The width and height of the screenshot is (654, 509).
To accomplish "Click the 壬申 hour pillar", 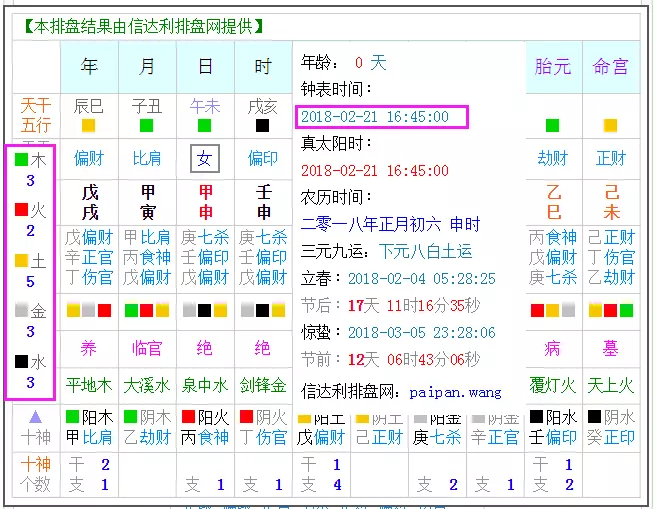I will coord(264,203).
